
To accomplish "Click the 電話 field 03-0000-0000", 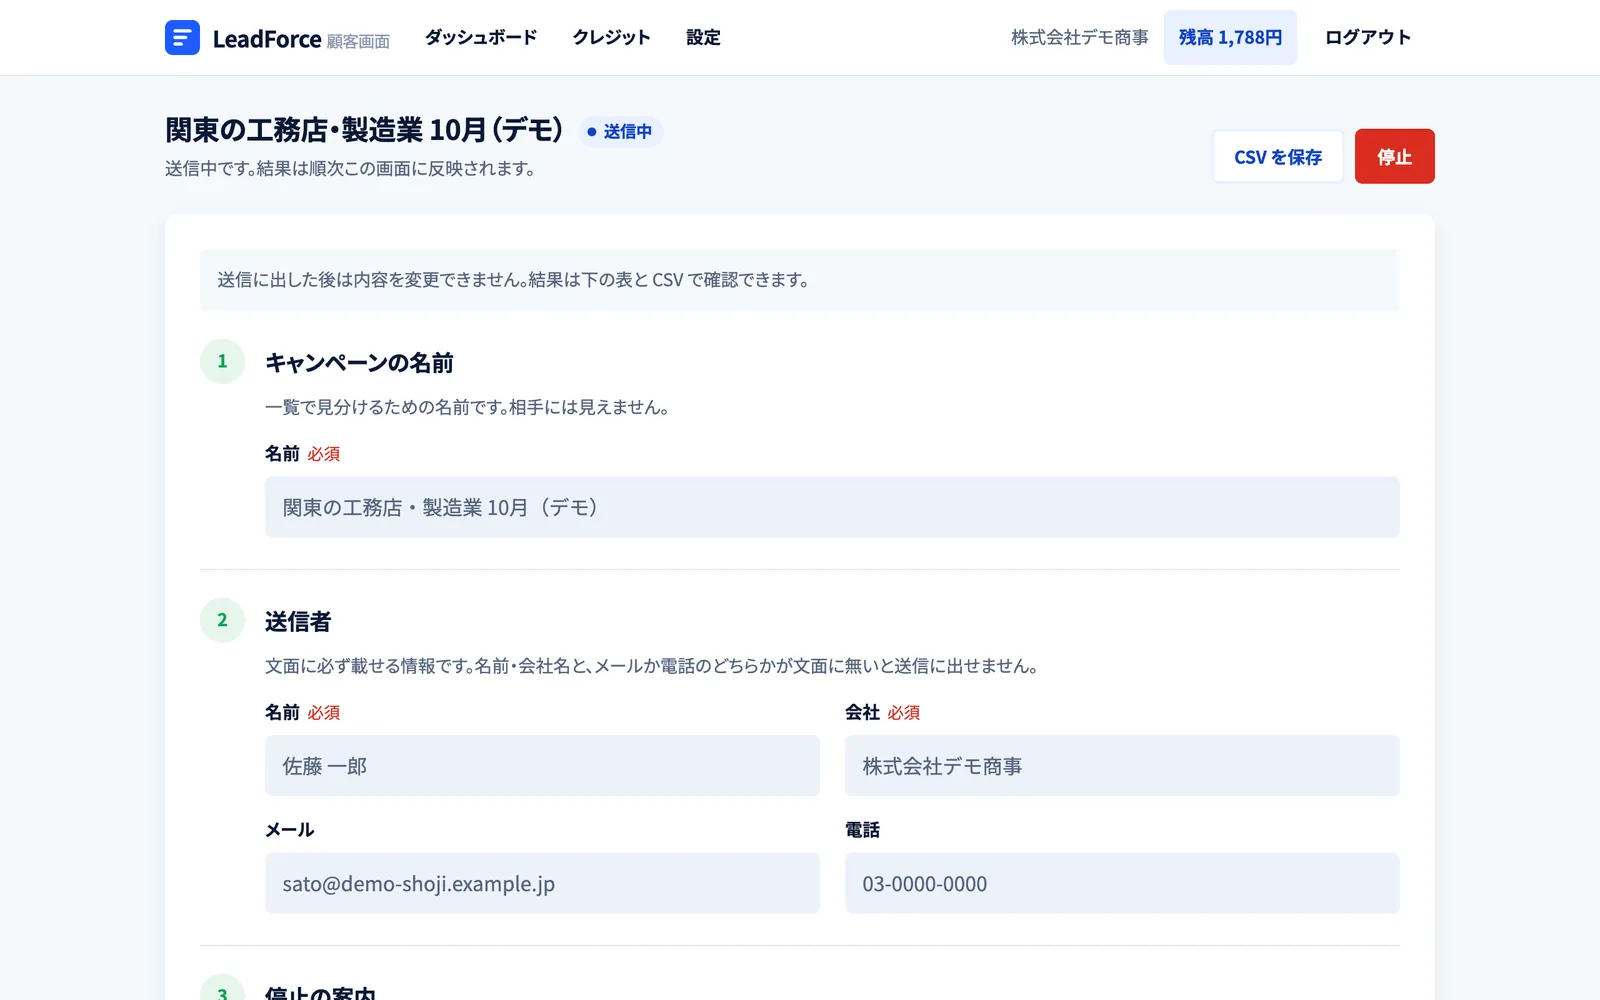I will coord(1122,883).
